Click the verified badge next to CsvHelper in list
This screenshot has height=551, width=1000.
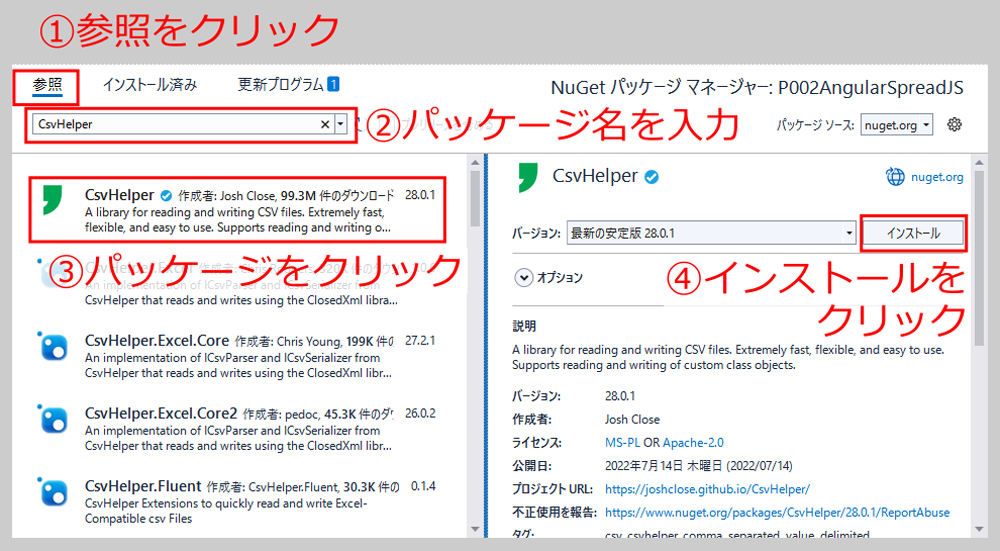tap(166, 196)
